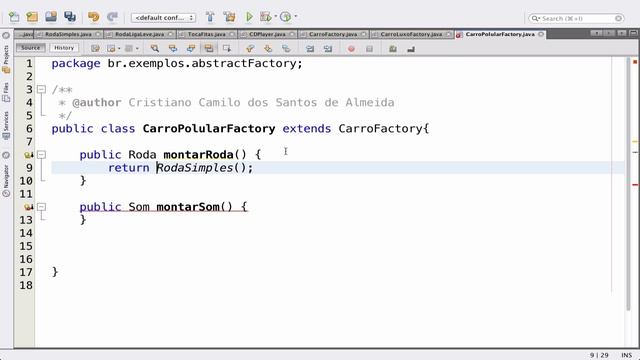
Task: Click the Search input field
Action: [576, 18]
